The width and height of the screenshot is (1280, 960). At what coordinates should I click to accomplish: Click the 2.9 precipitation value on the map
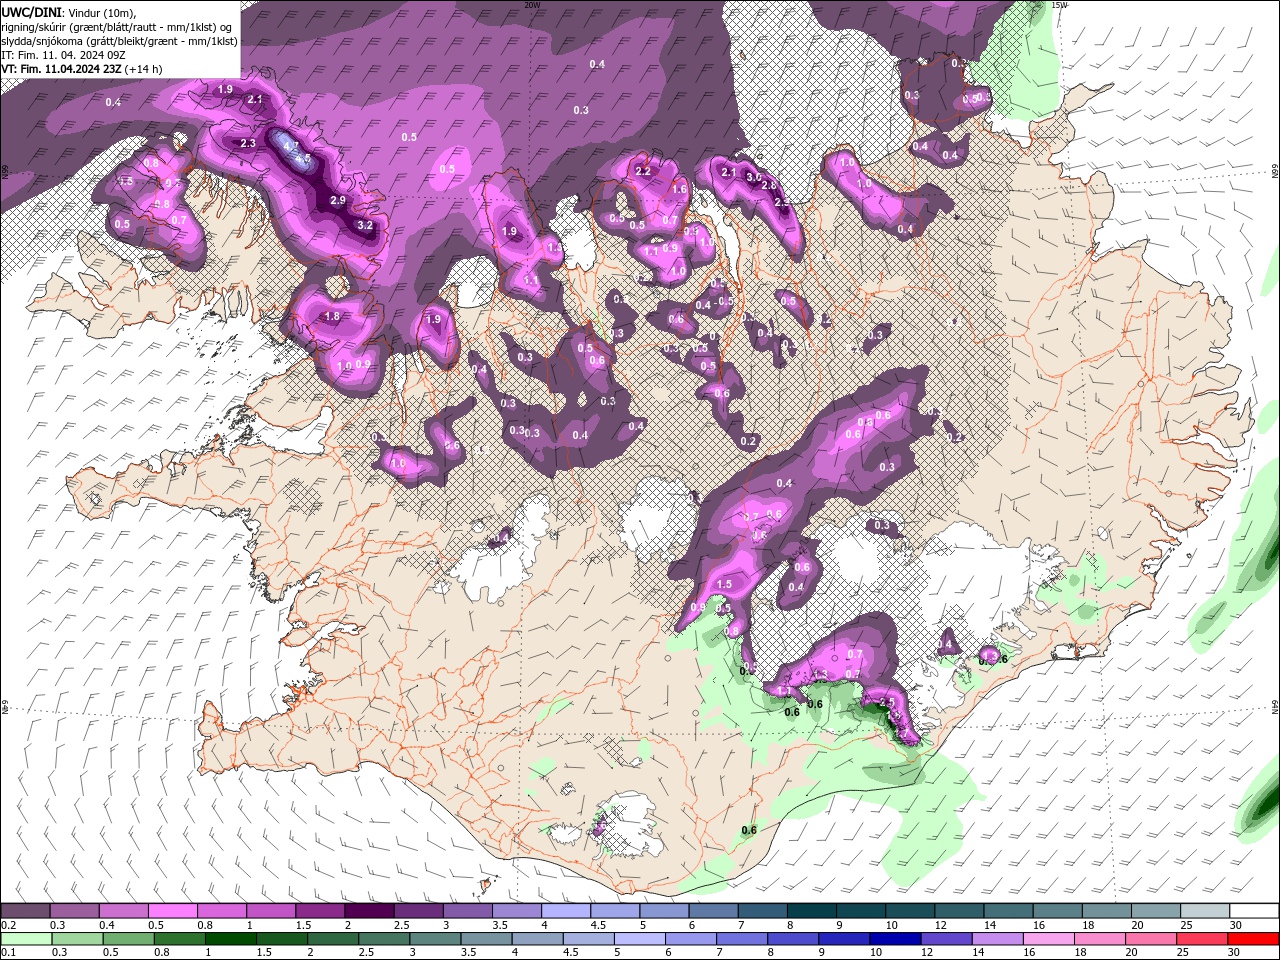click(x=338, y=200)
